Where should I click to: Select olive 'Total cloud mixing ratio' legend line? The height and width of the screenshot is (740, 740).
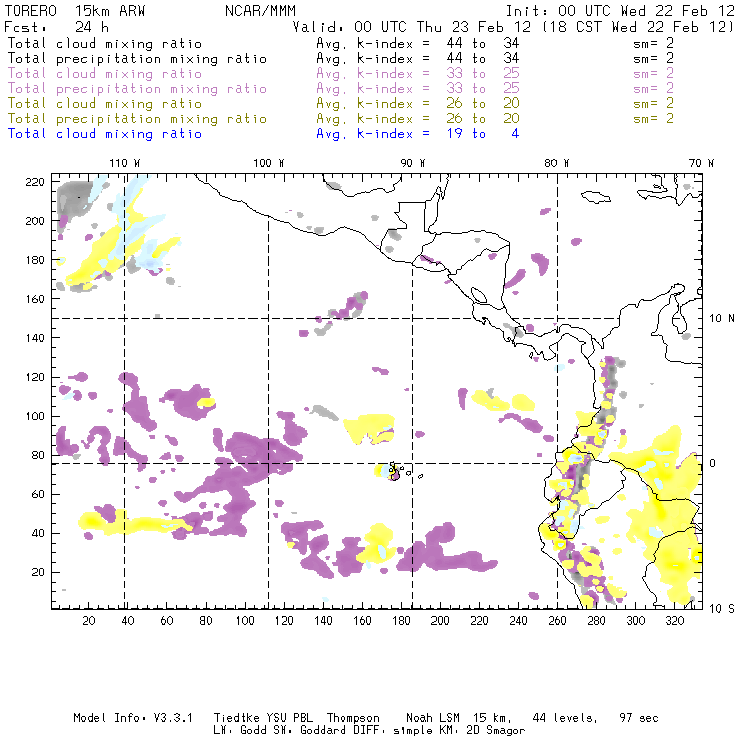105,103
